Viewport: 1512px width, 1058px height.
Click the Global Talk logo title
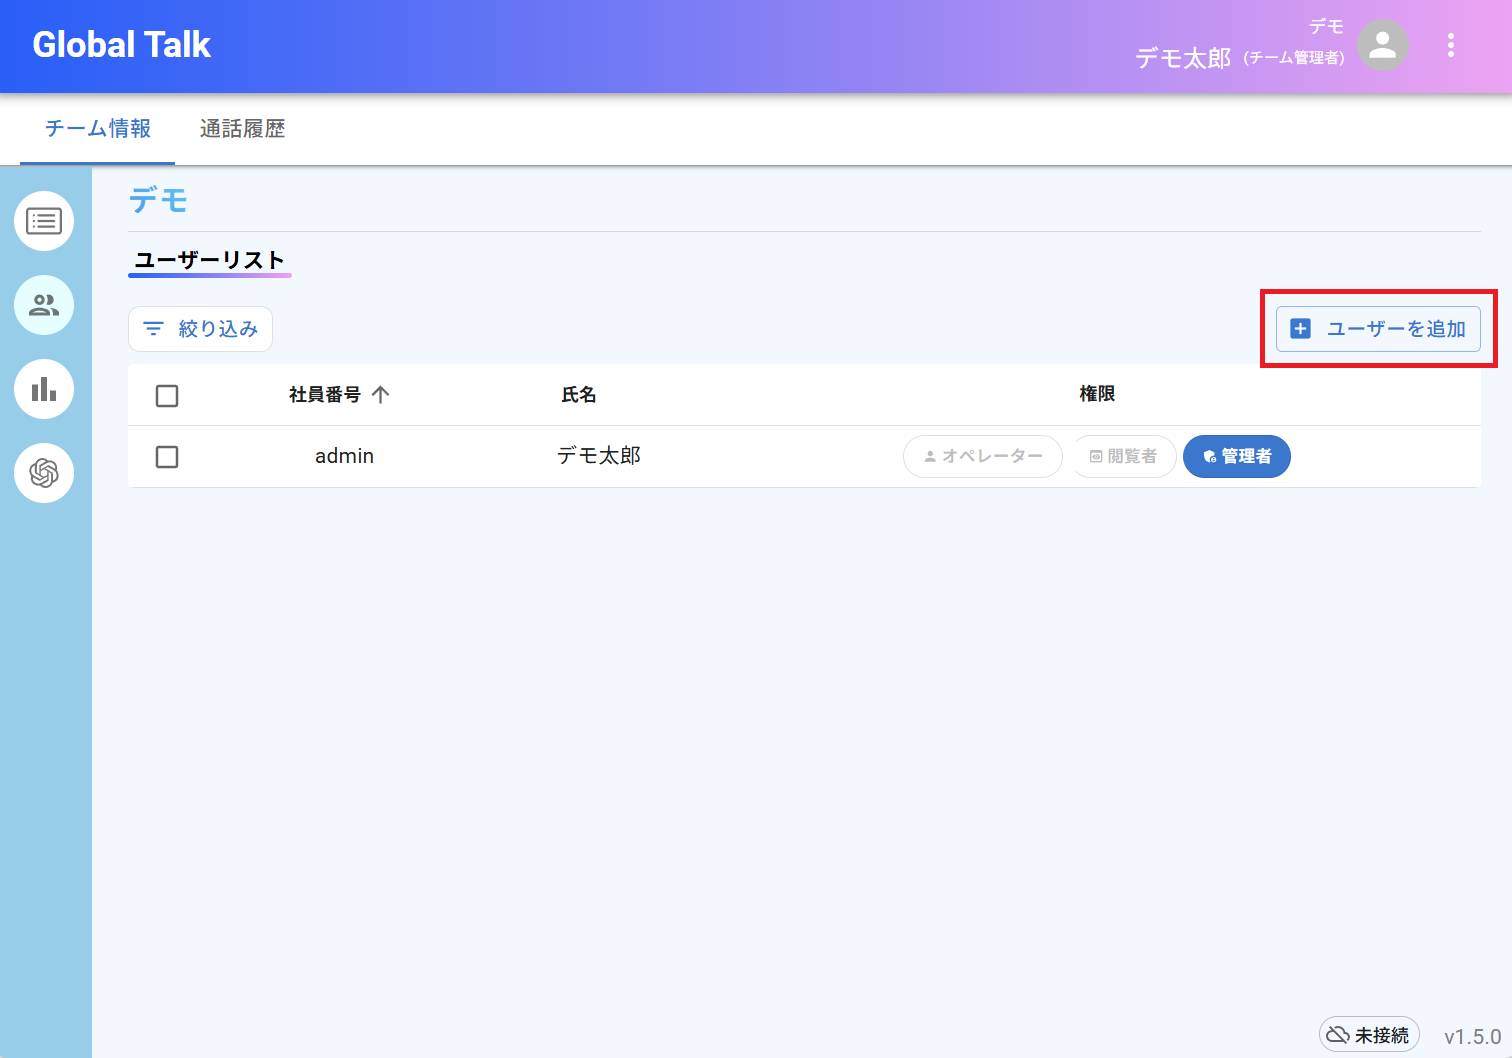(121, 45)
